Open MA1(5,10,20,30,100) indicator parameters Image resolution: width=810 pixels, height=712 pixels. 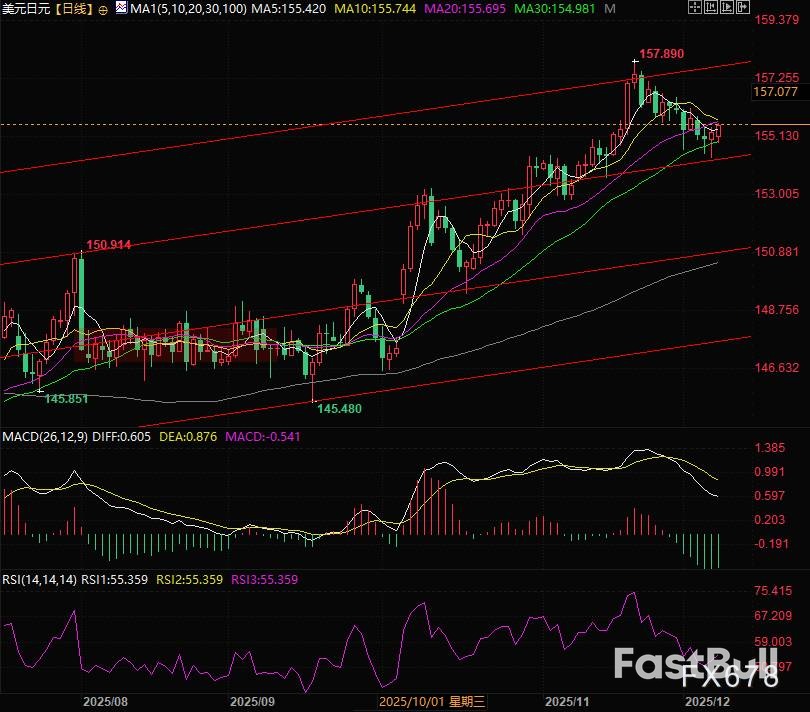(180, 9)
